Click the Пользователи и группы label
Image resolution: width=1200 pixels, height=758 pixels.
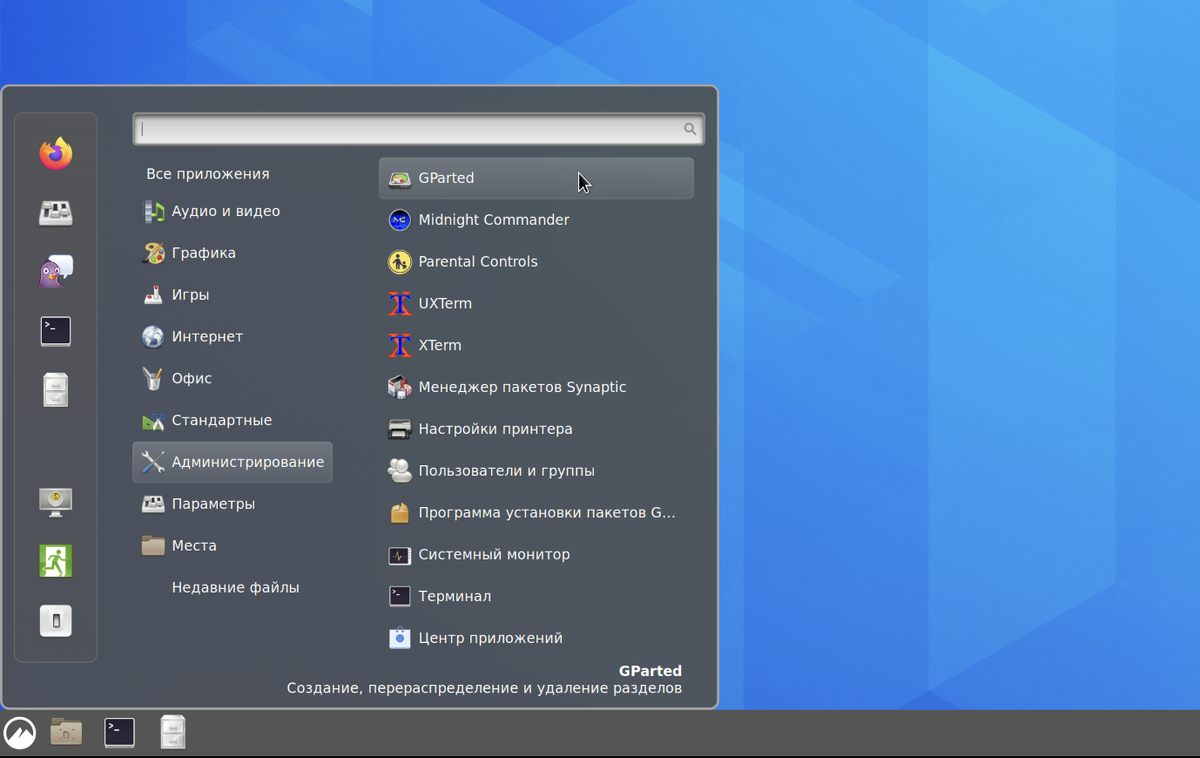507,471
